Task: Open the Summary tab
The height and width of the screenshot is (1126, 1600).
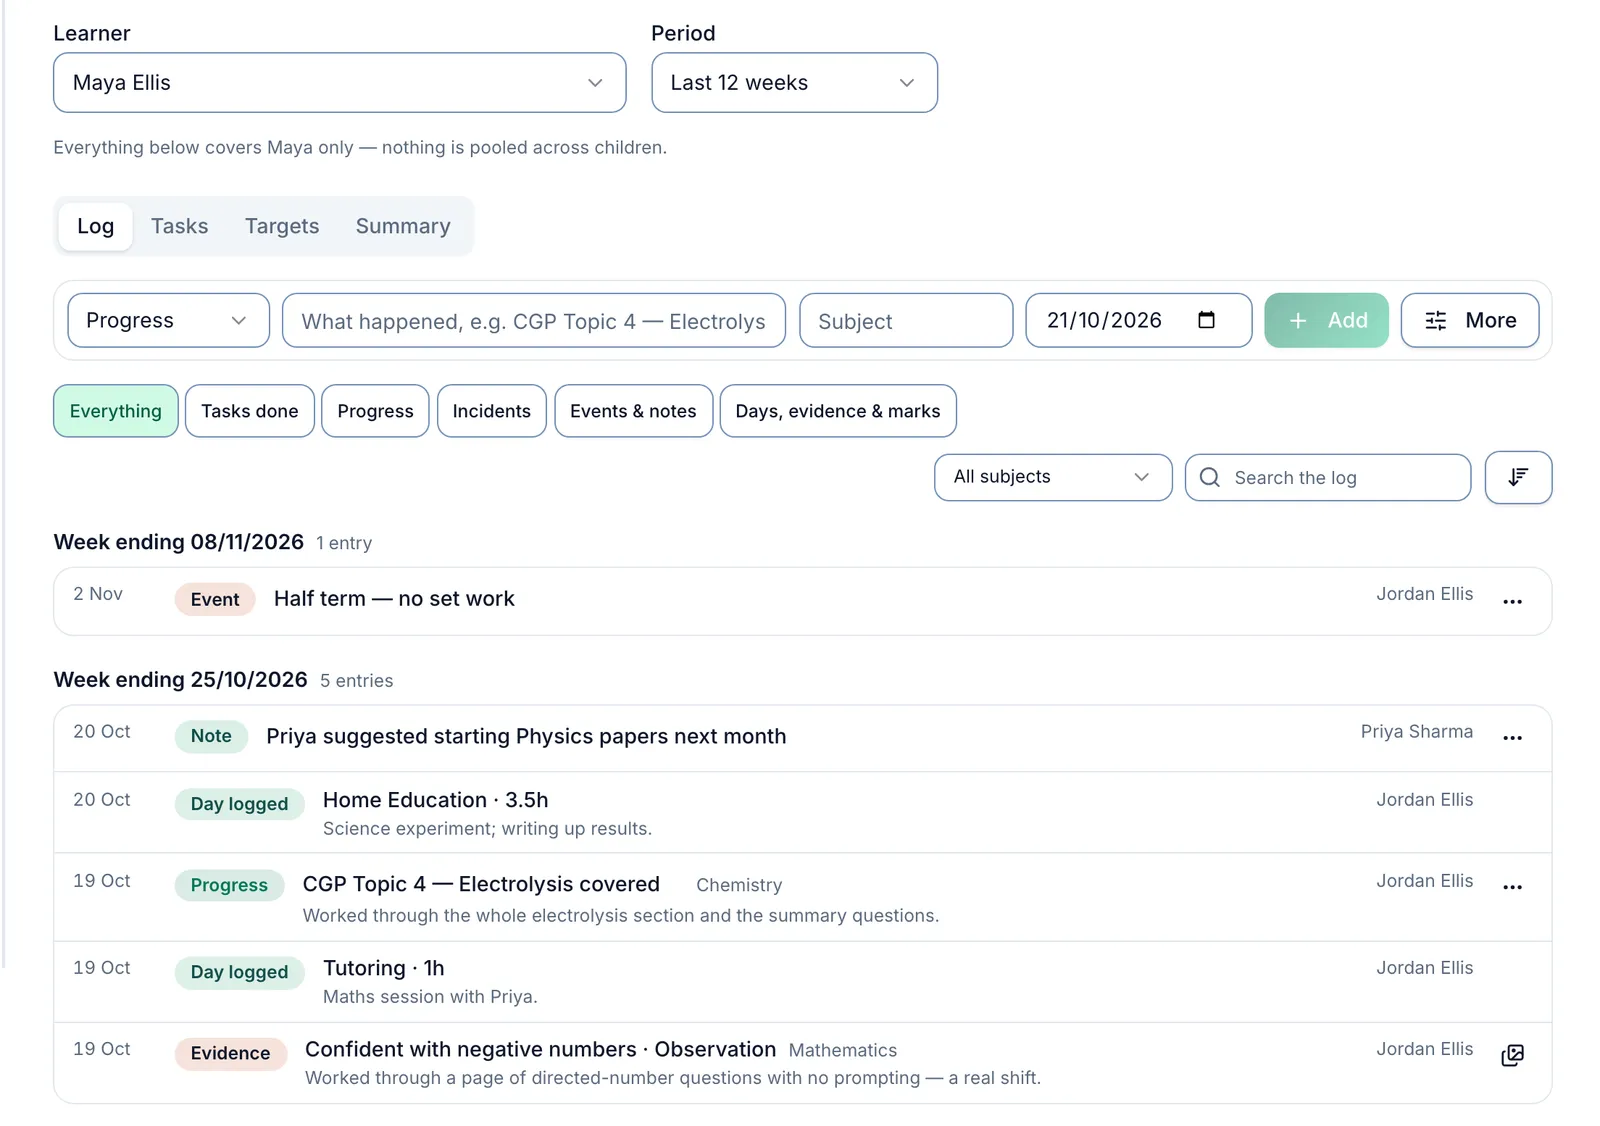Action: (x=403, y=226)
